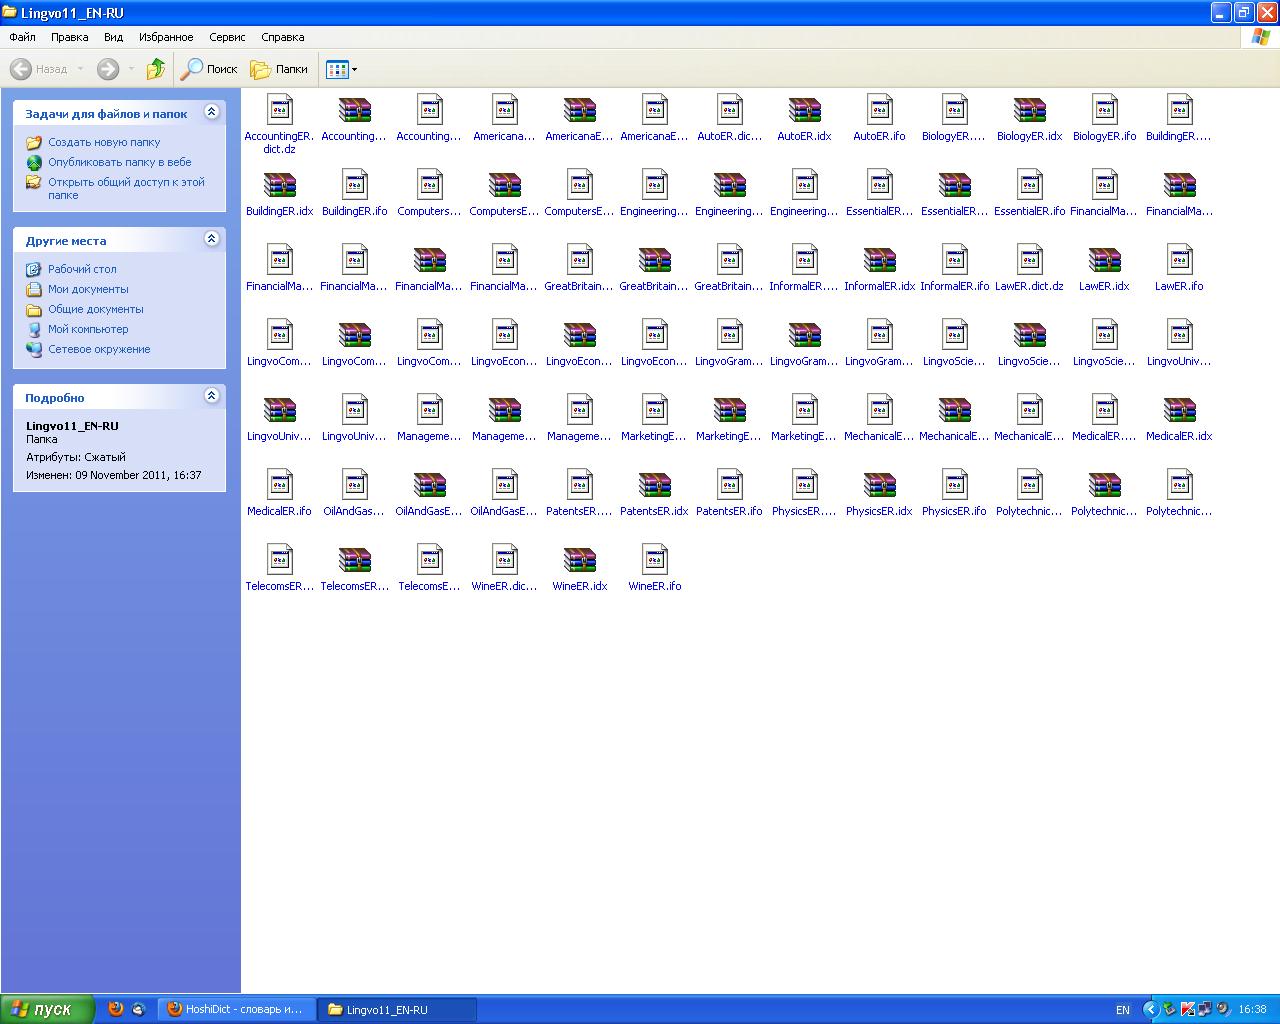Select the AutoER.ifo file icon

pyautogui.click(x=880, y=110)
